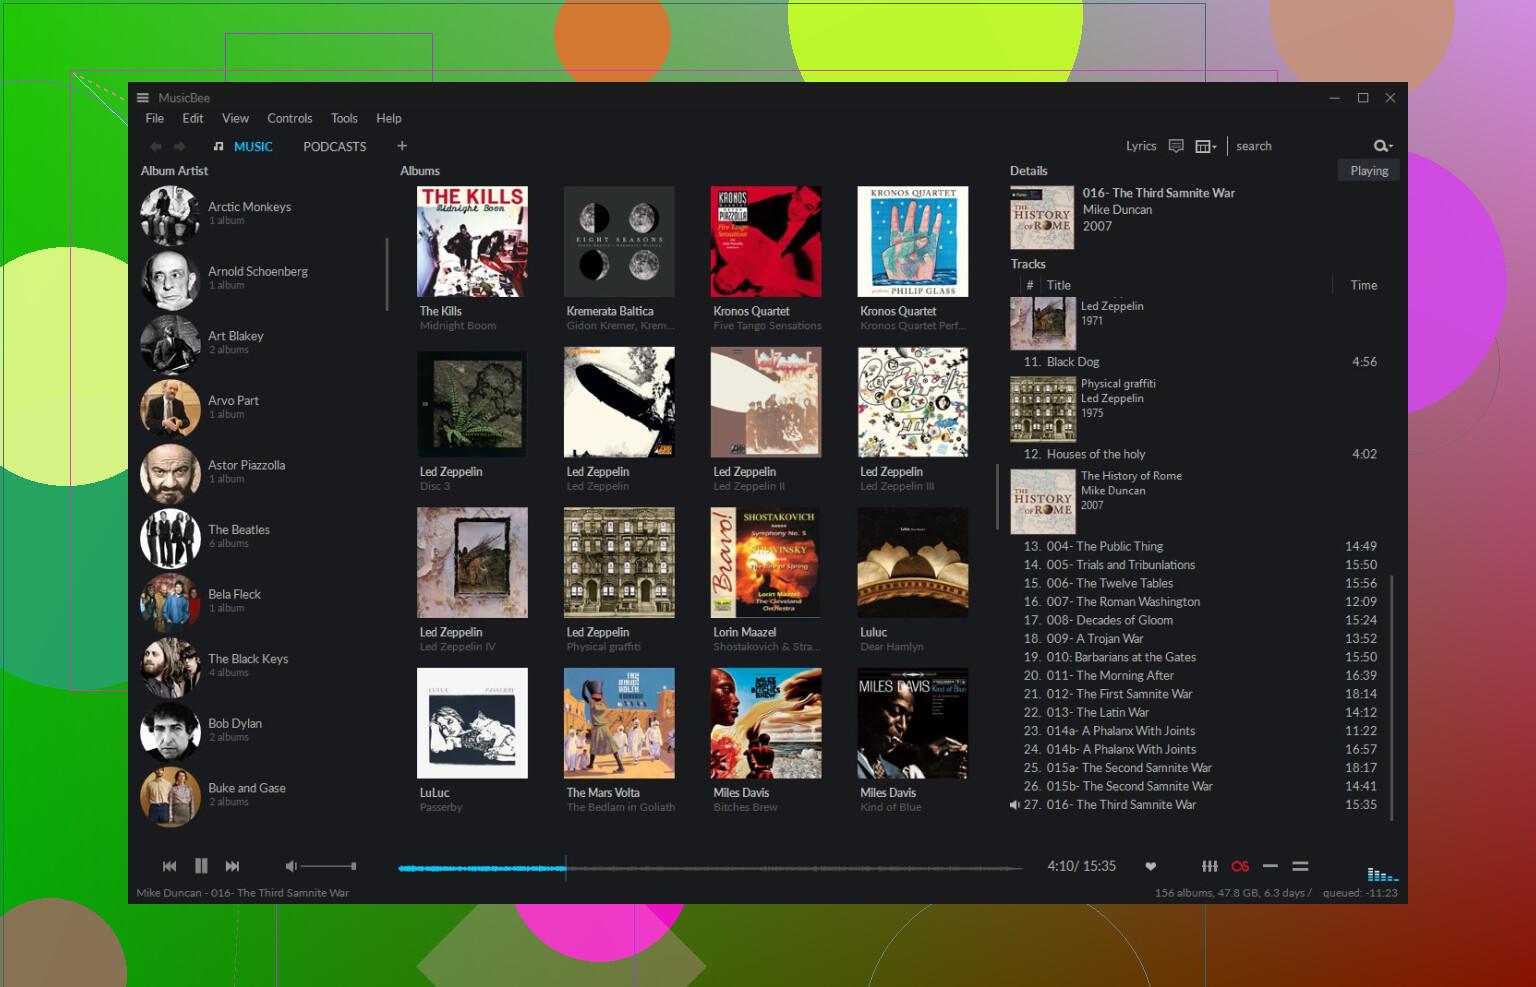1536x987 pixels.
Task: Add a new tab with the plus button
Action: 402,146
